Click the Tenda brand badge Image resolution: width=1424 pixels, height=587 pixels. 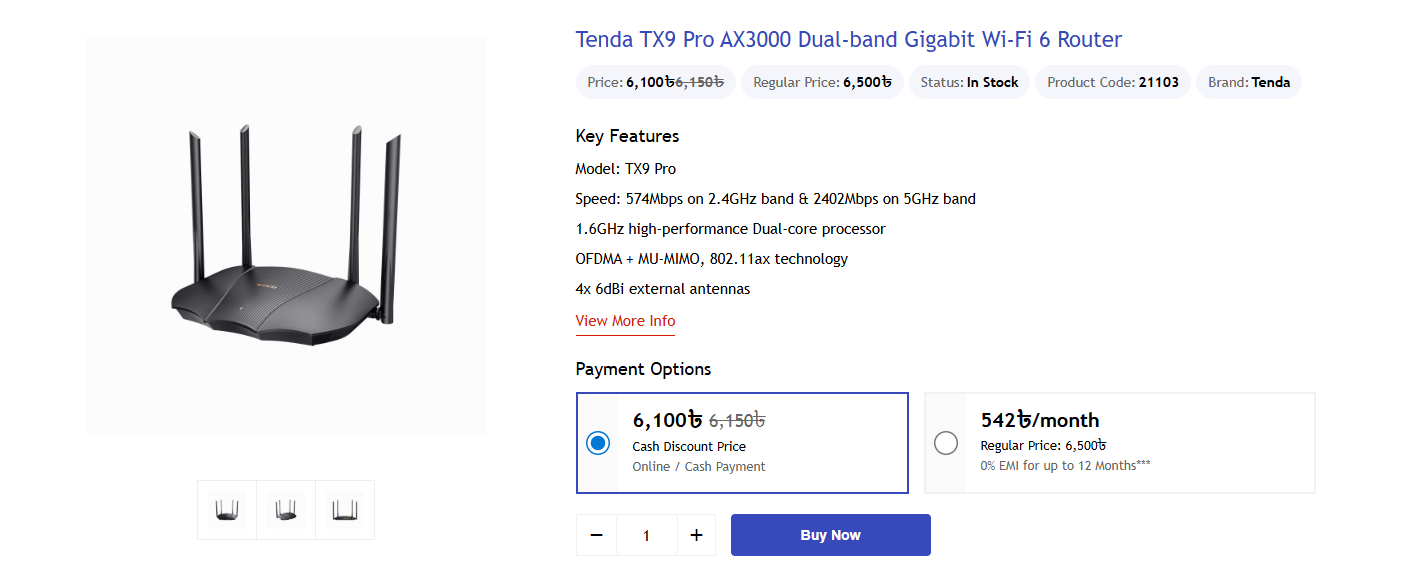[x=1248, y=82]
